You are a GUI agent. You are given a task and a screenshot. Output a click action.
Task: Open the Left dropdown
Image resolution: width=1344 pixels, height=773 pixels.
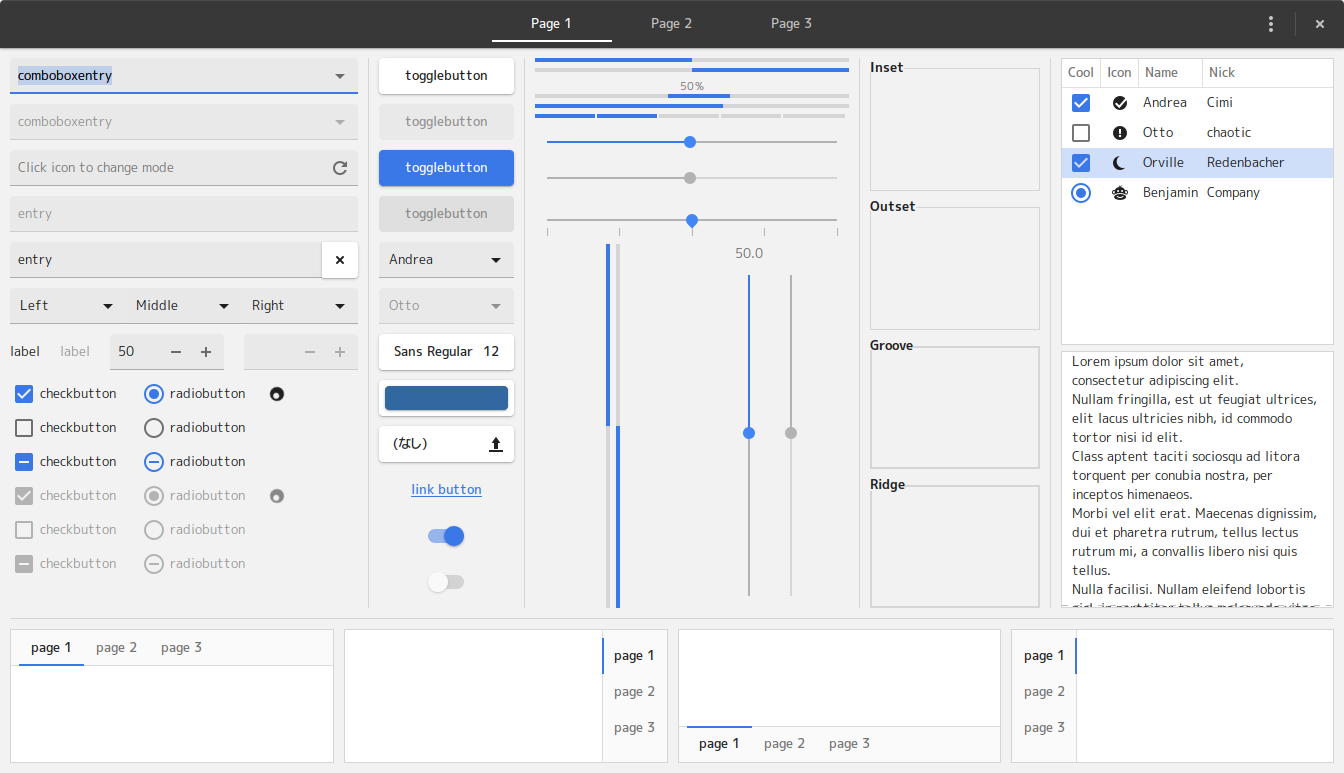click(x=68, y=306)
